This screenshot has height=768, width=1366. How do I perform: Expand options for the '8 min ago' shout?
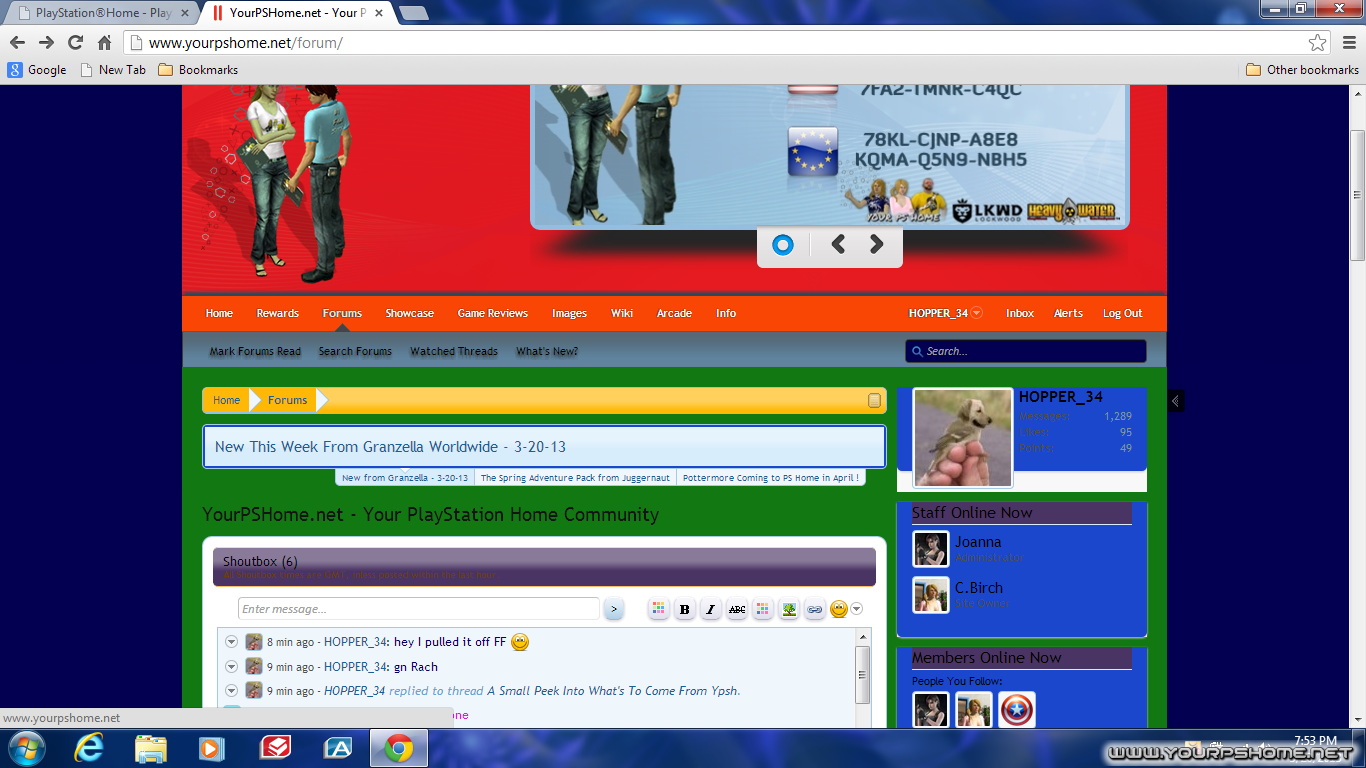[x=231, y=642]
